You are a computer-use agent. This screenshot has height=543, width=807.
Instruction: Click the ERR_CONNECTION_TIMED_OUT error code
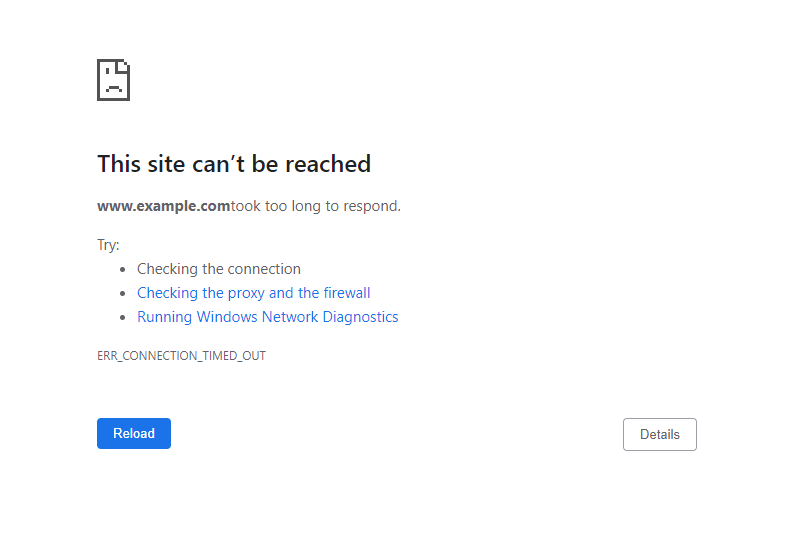point(181,356)
